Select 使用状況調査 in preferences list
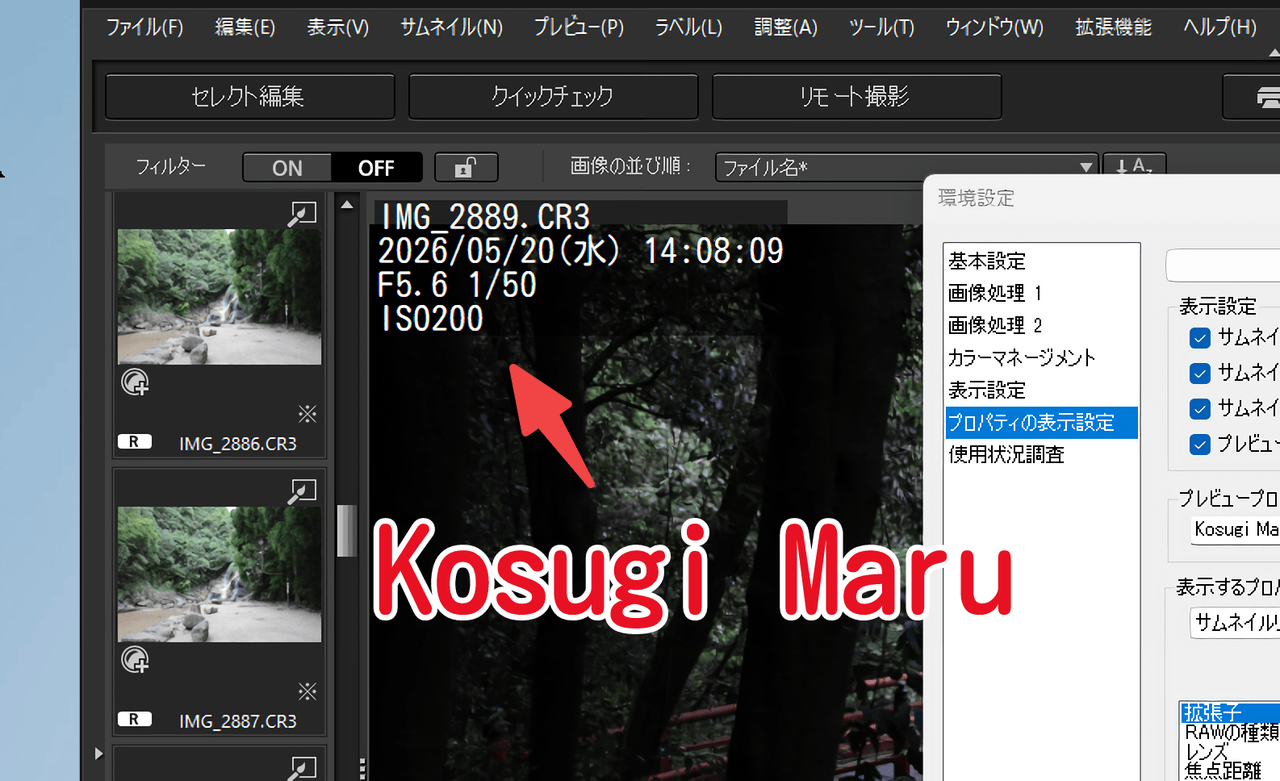Viewport: 1280px width, 781px height. 1006,454
